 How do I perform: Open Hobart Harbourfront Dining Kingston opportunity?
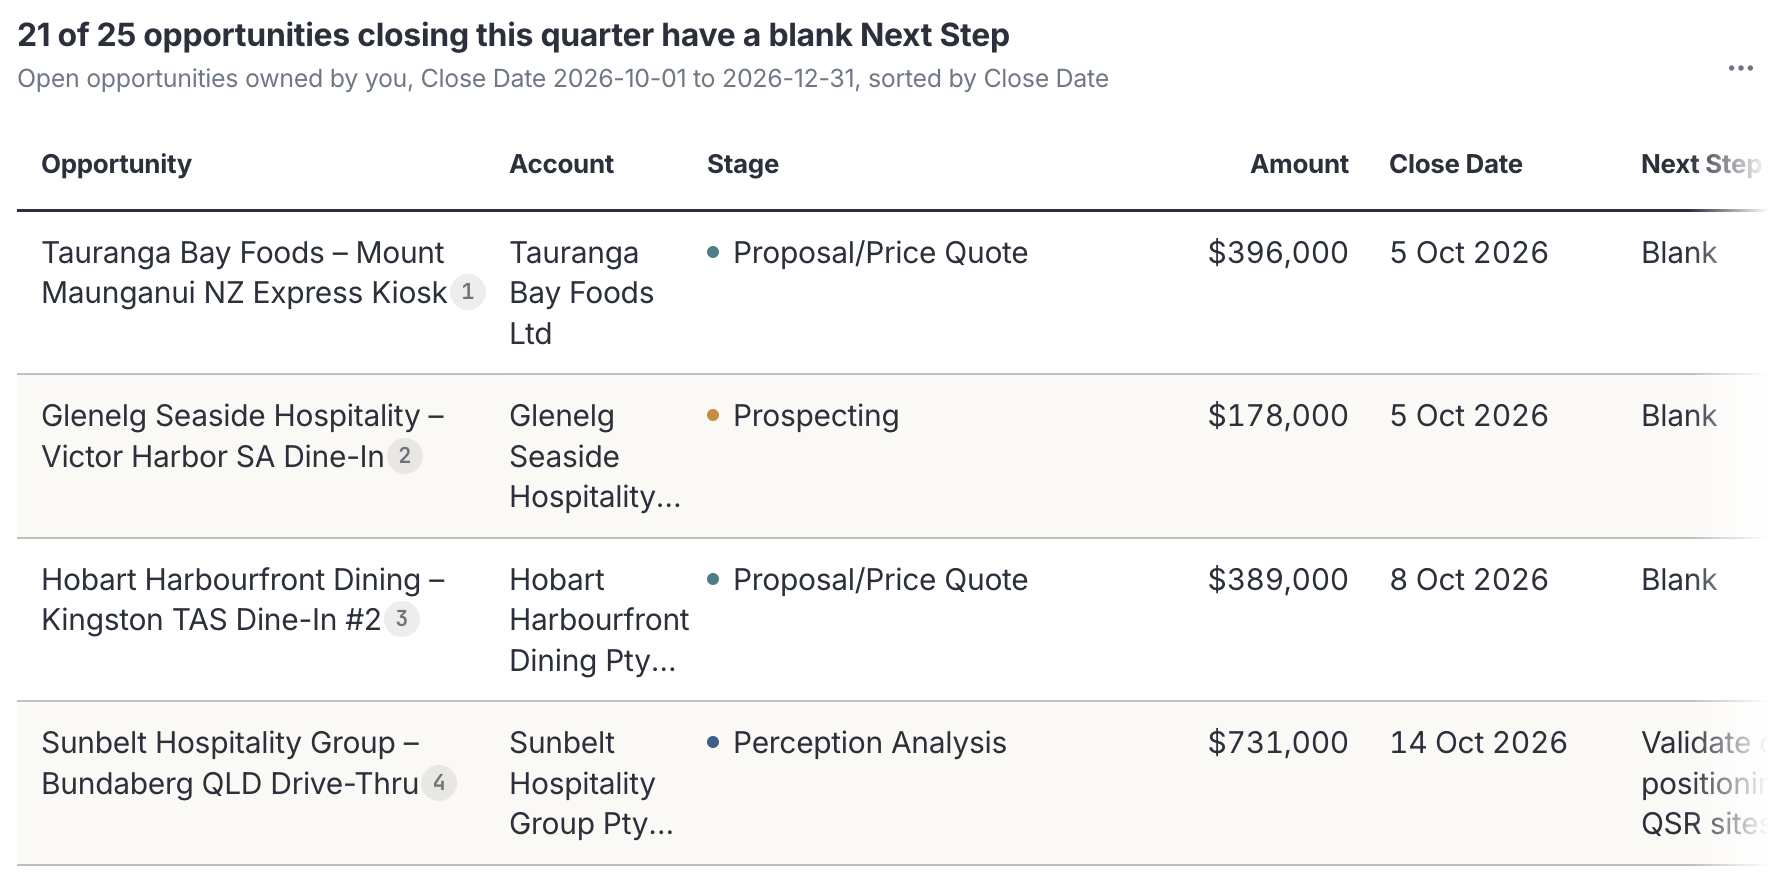pos(242,599)
